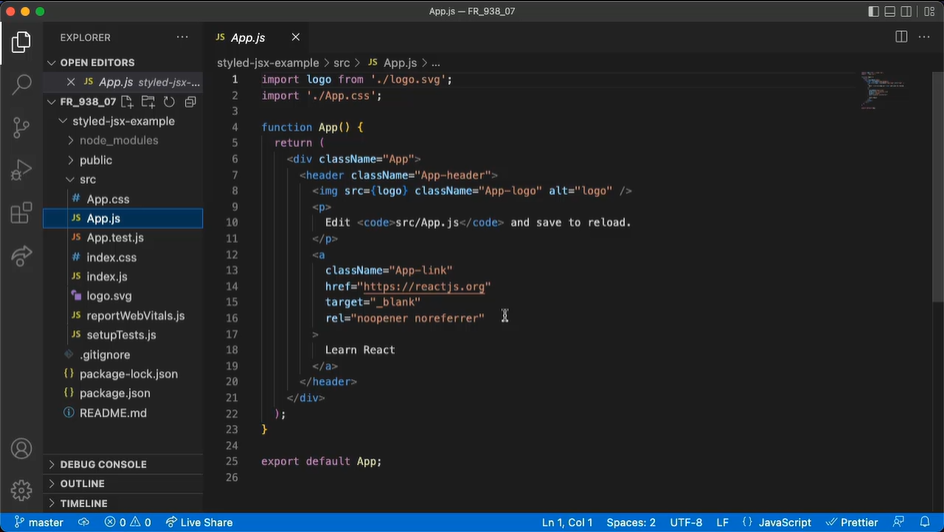944x532 pixels.
Task: Close the App.js editor tab
Action: click(x=296, y=37)
